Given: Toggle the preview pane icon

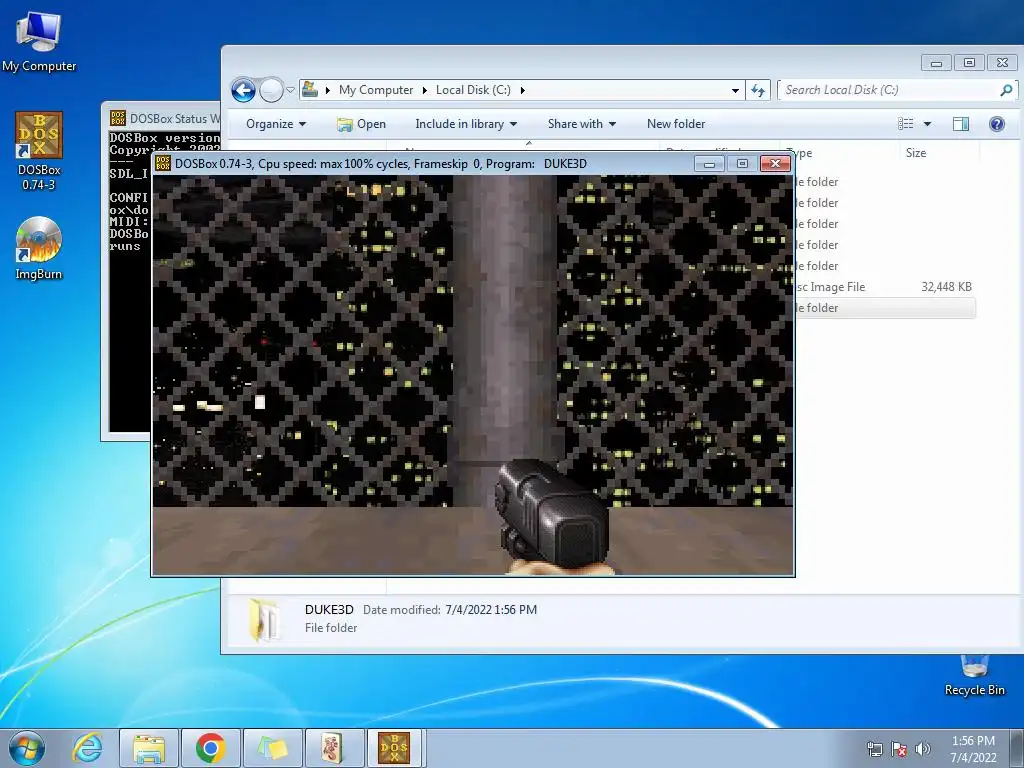Looking at the screenshot, I should pyautogui.click(x=961, y=124).
